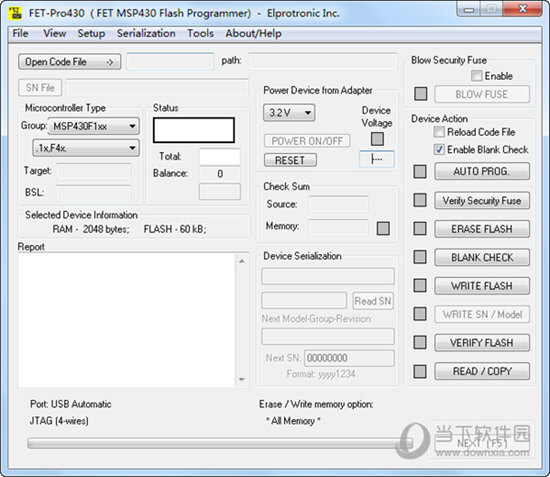Open the About/Help menu
550x477 pixels.
tap(253, 33)
